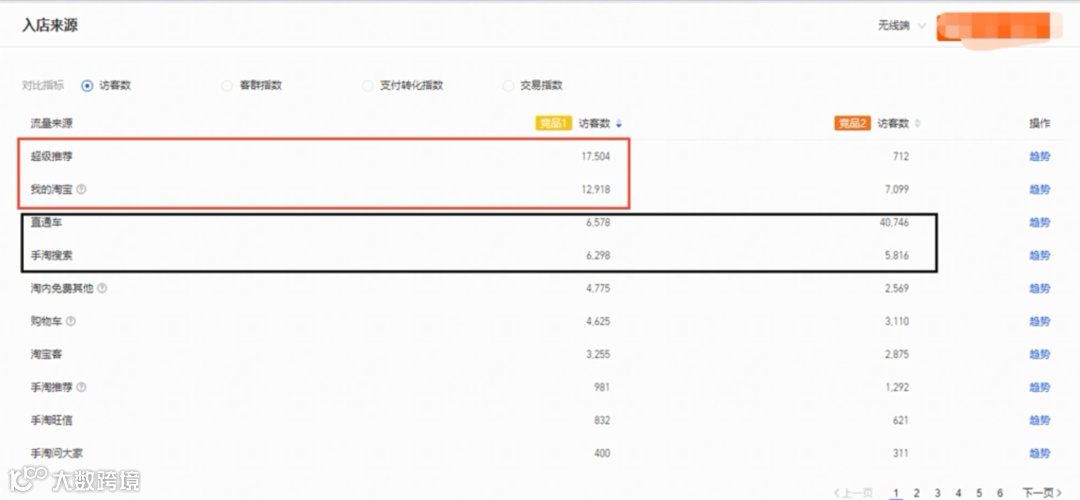Click 上一页 previous page button
Image resolution: width=1080 pixels, height=500 pixels.
853,492
